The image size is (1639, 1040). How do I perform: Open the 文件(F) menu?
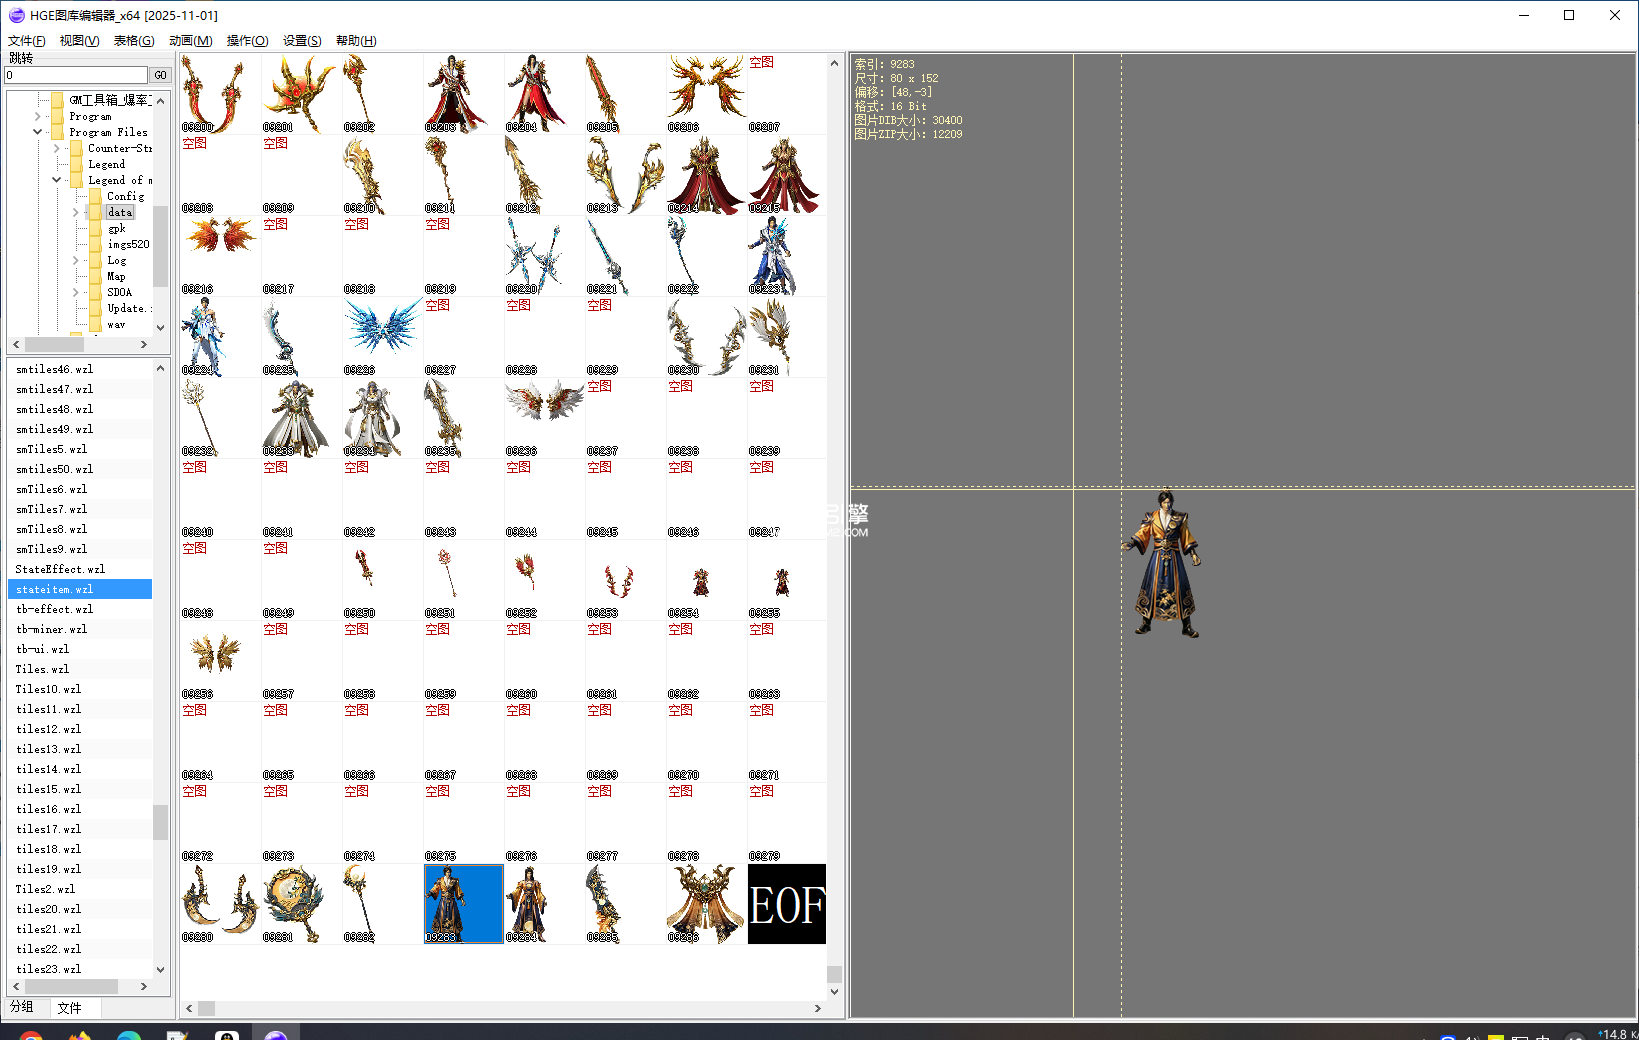[26, 41]
